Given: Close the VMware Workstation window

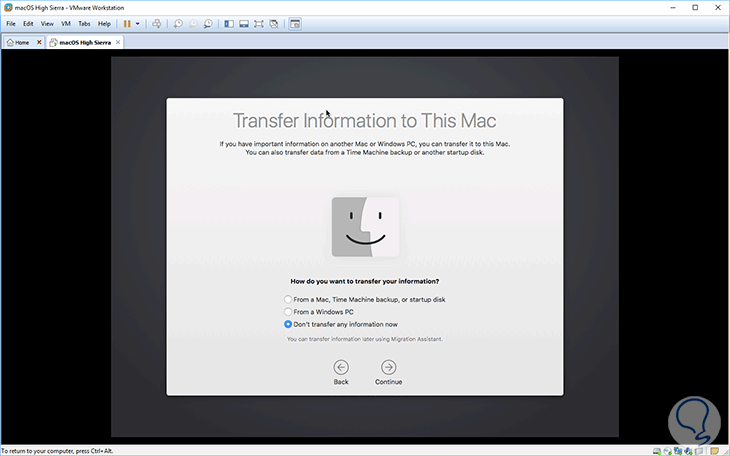Looking at the screenshot, I should 718,7.
